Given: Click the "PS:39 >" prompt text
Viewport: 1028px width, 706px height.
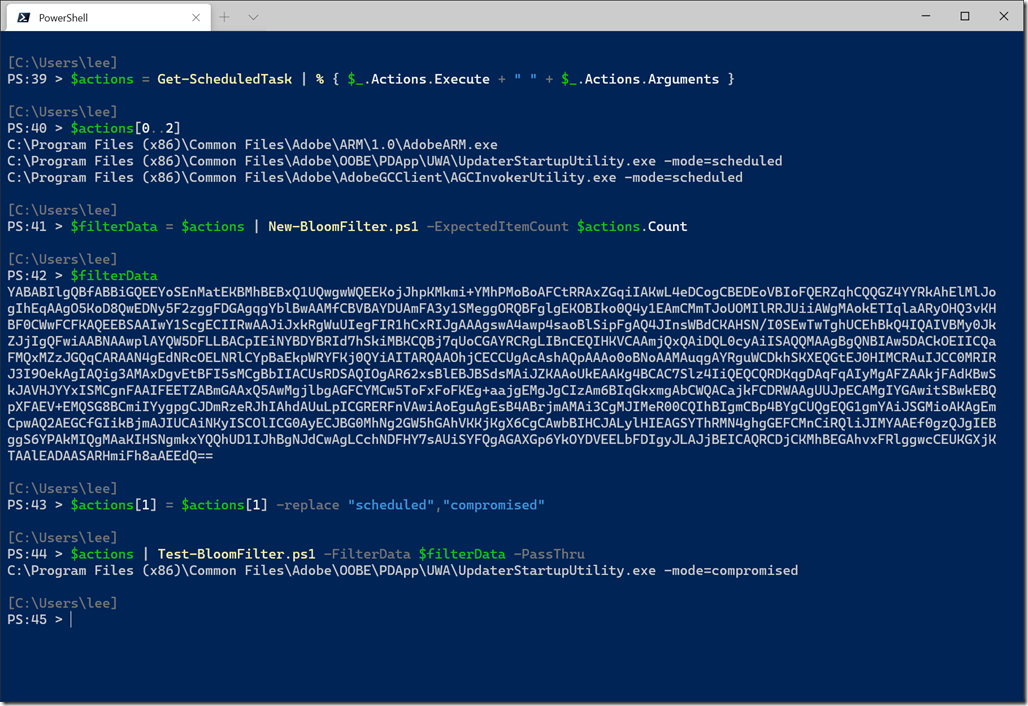Looking at the screenshot, I should pos(35,79).
